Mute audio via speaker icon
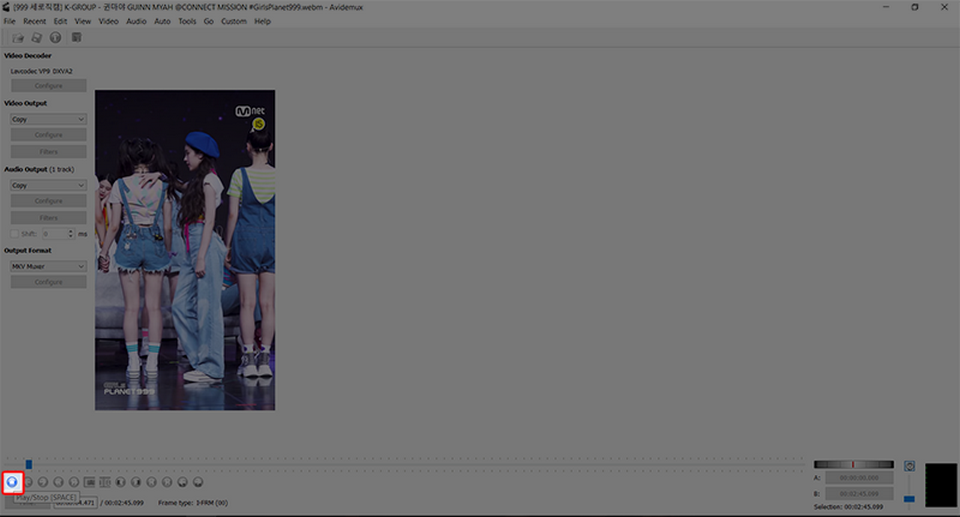 (x=910, y=466)
